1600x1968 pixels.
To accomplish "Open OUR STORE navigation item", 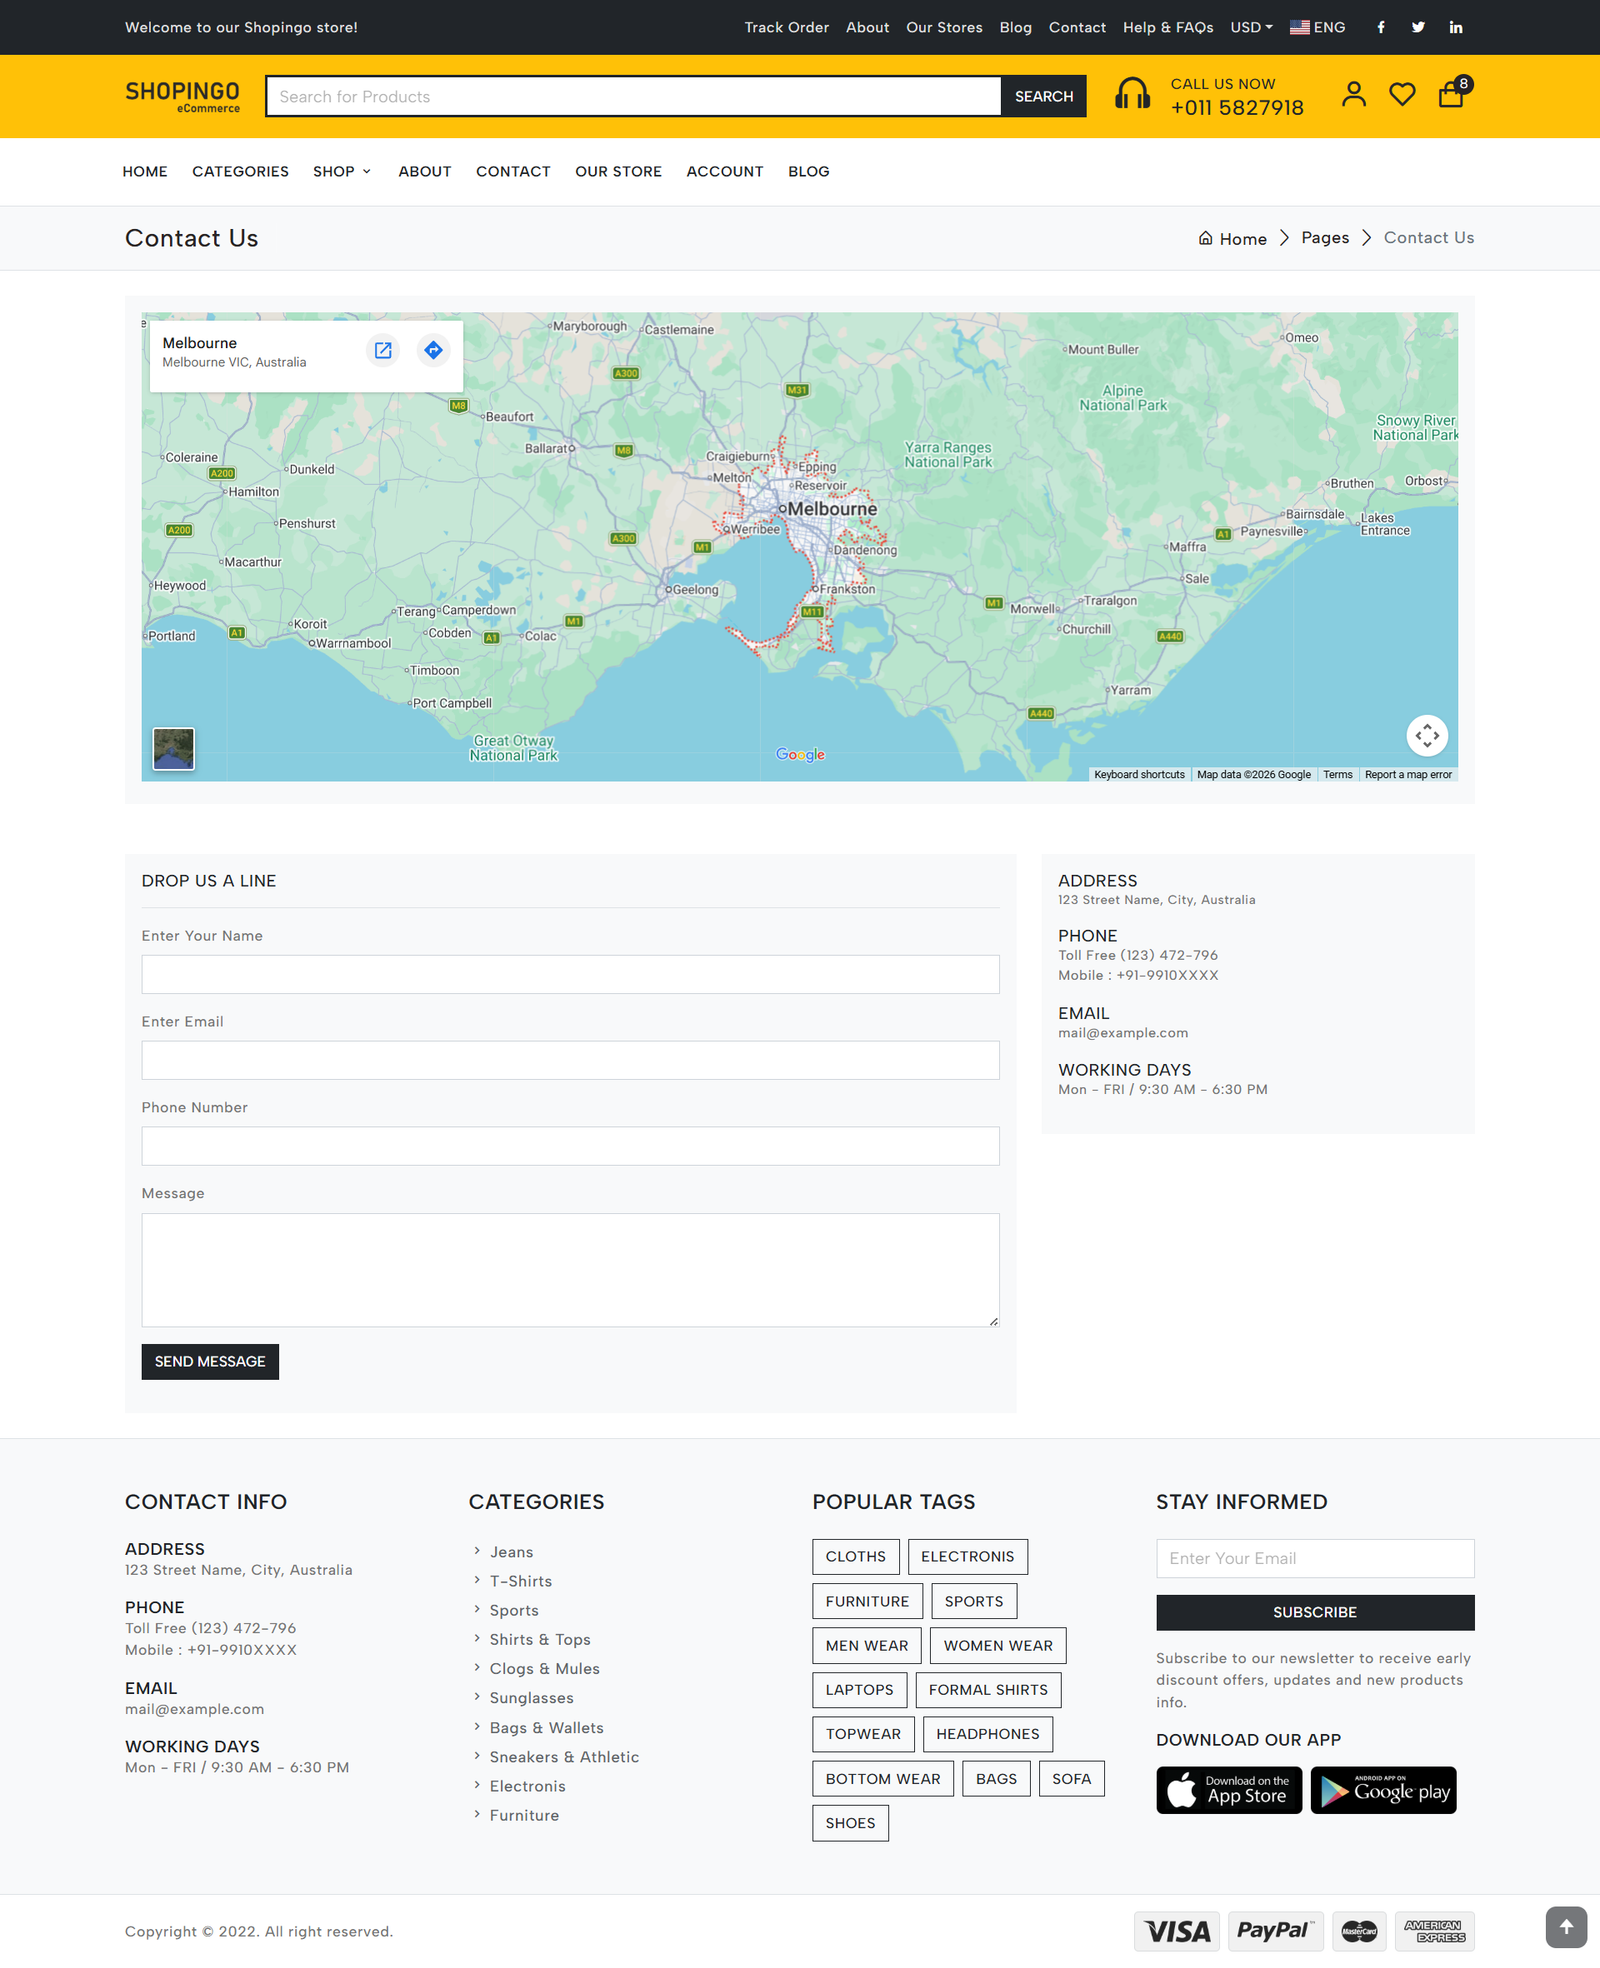I will [x=618, y=172].
